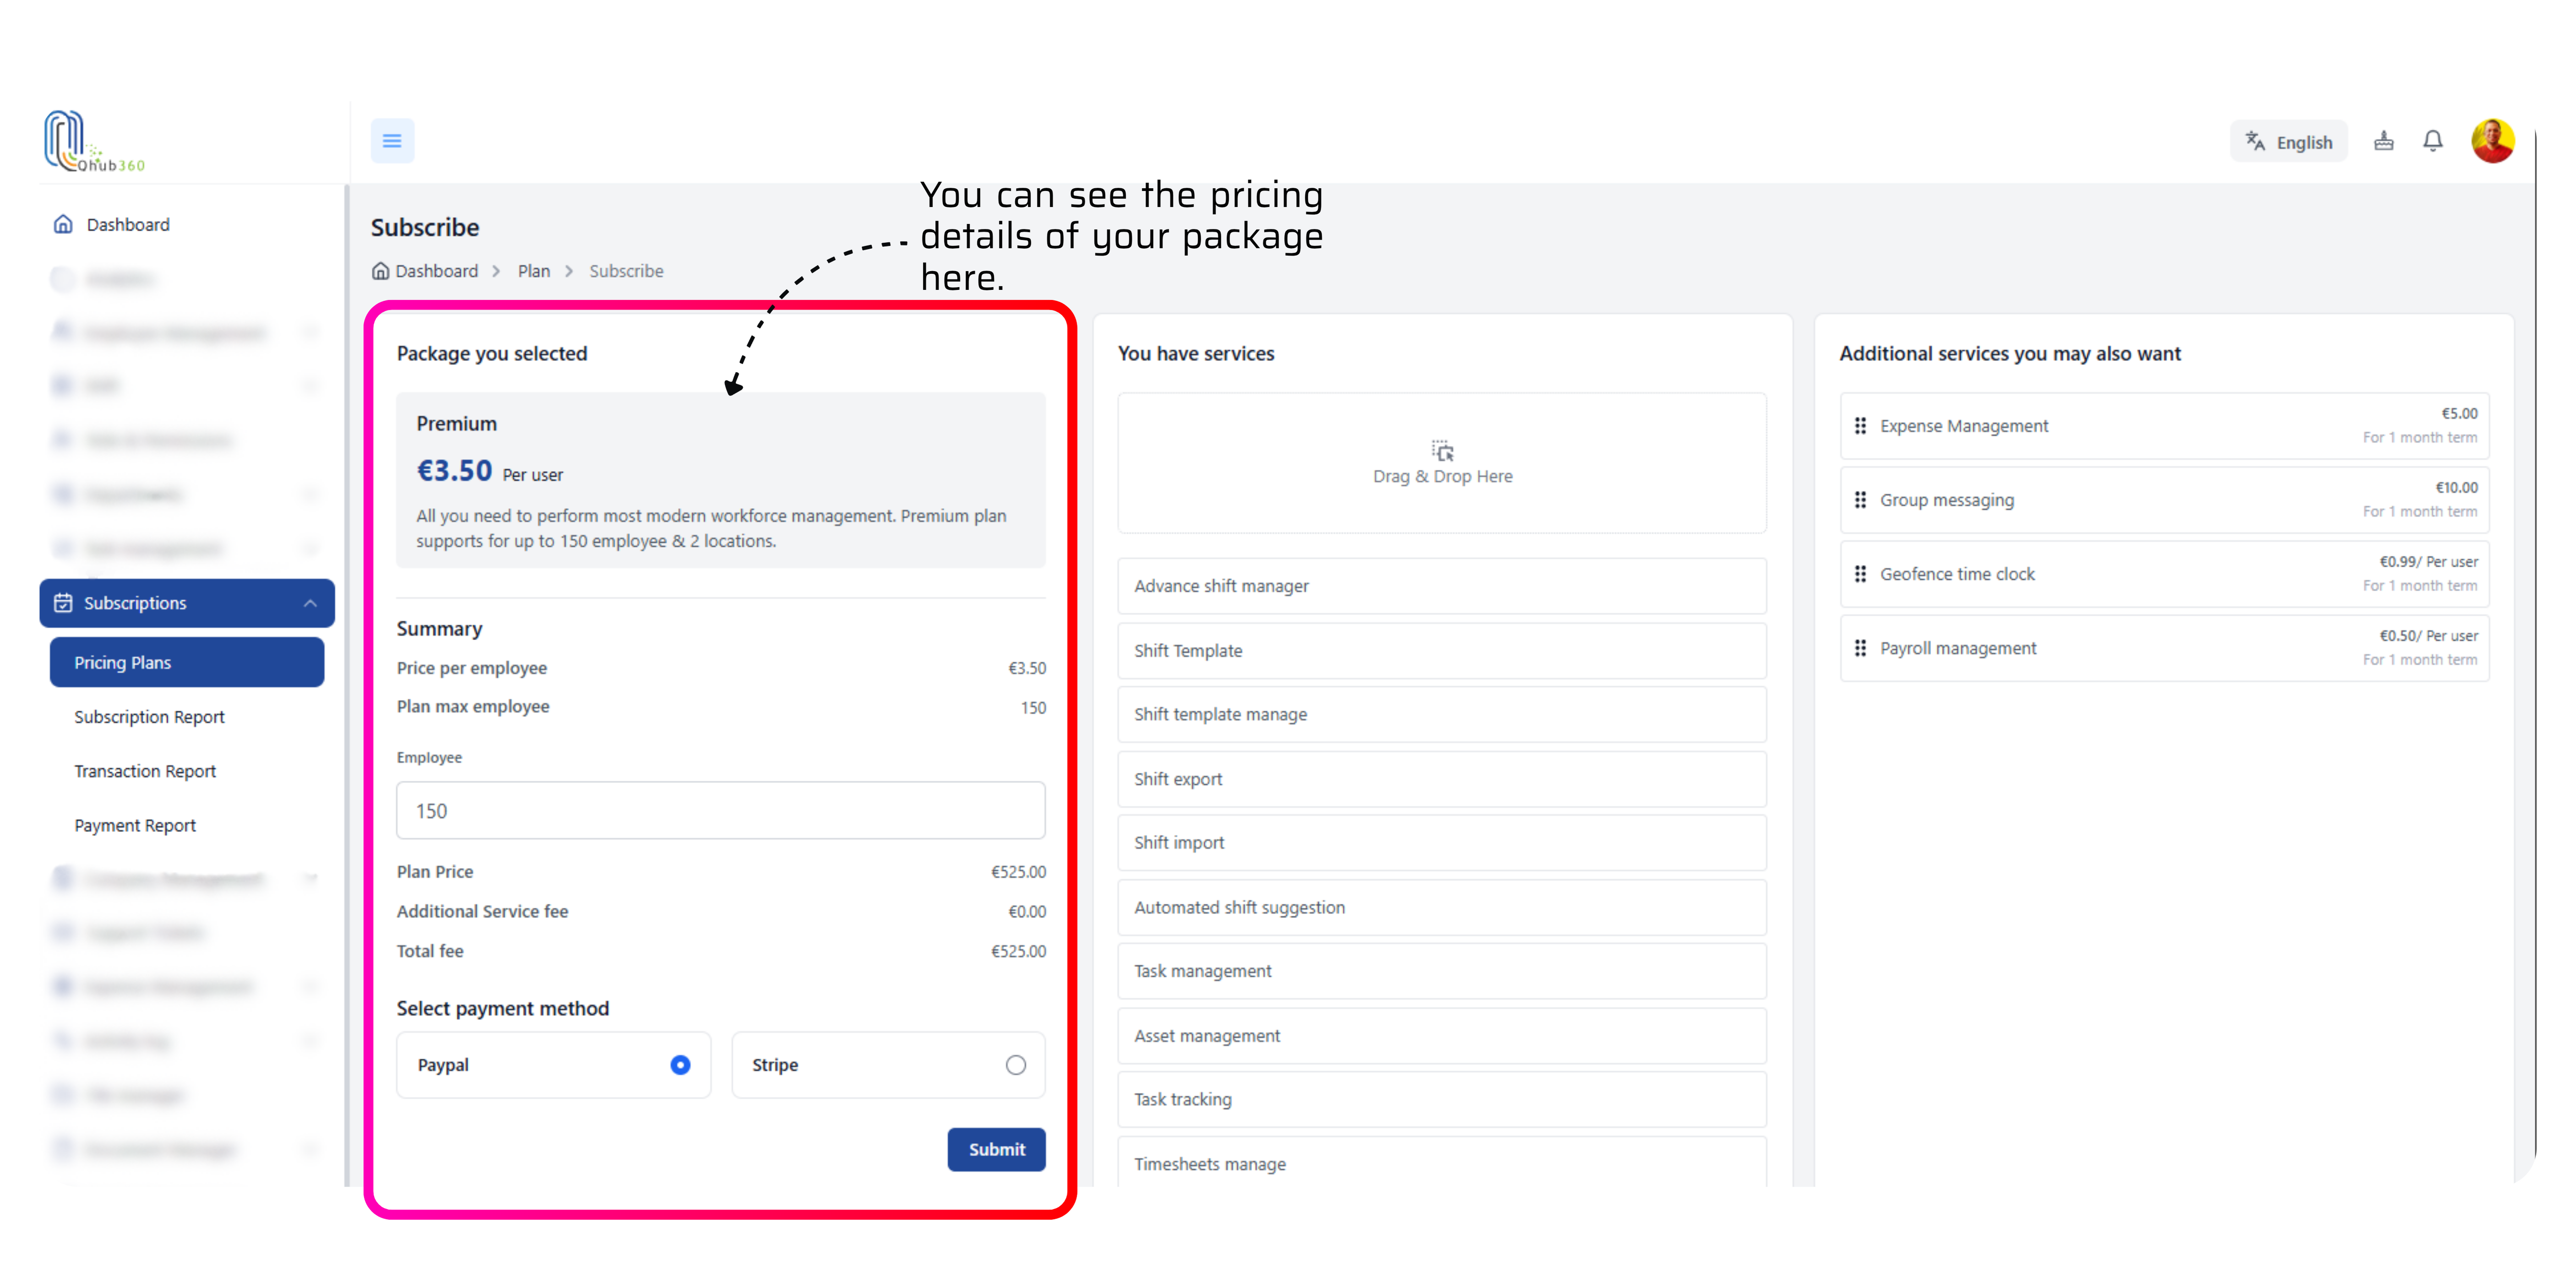Open the user profile avatar
Screen dimensions: 2576x1288
[x=2492, y=141]
